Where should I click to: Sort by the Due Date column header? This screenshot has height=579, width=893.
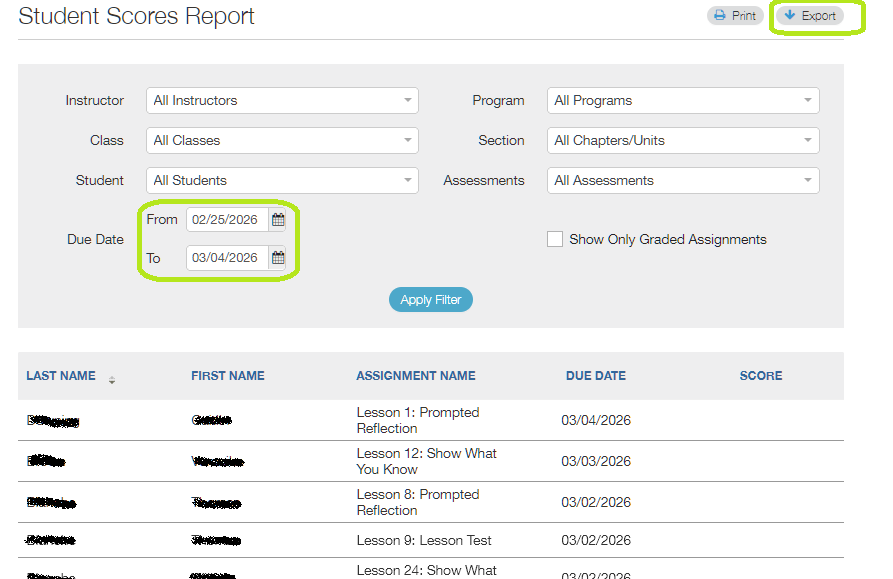point(596,376)
